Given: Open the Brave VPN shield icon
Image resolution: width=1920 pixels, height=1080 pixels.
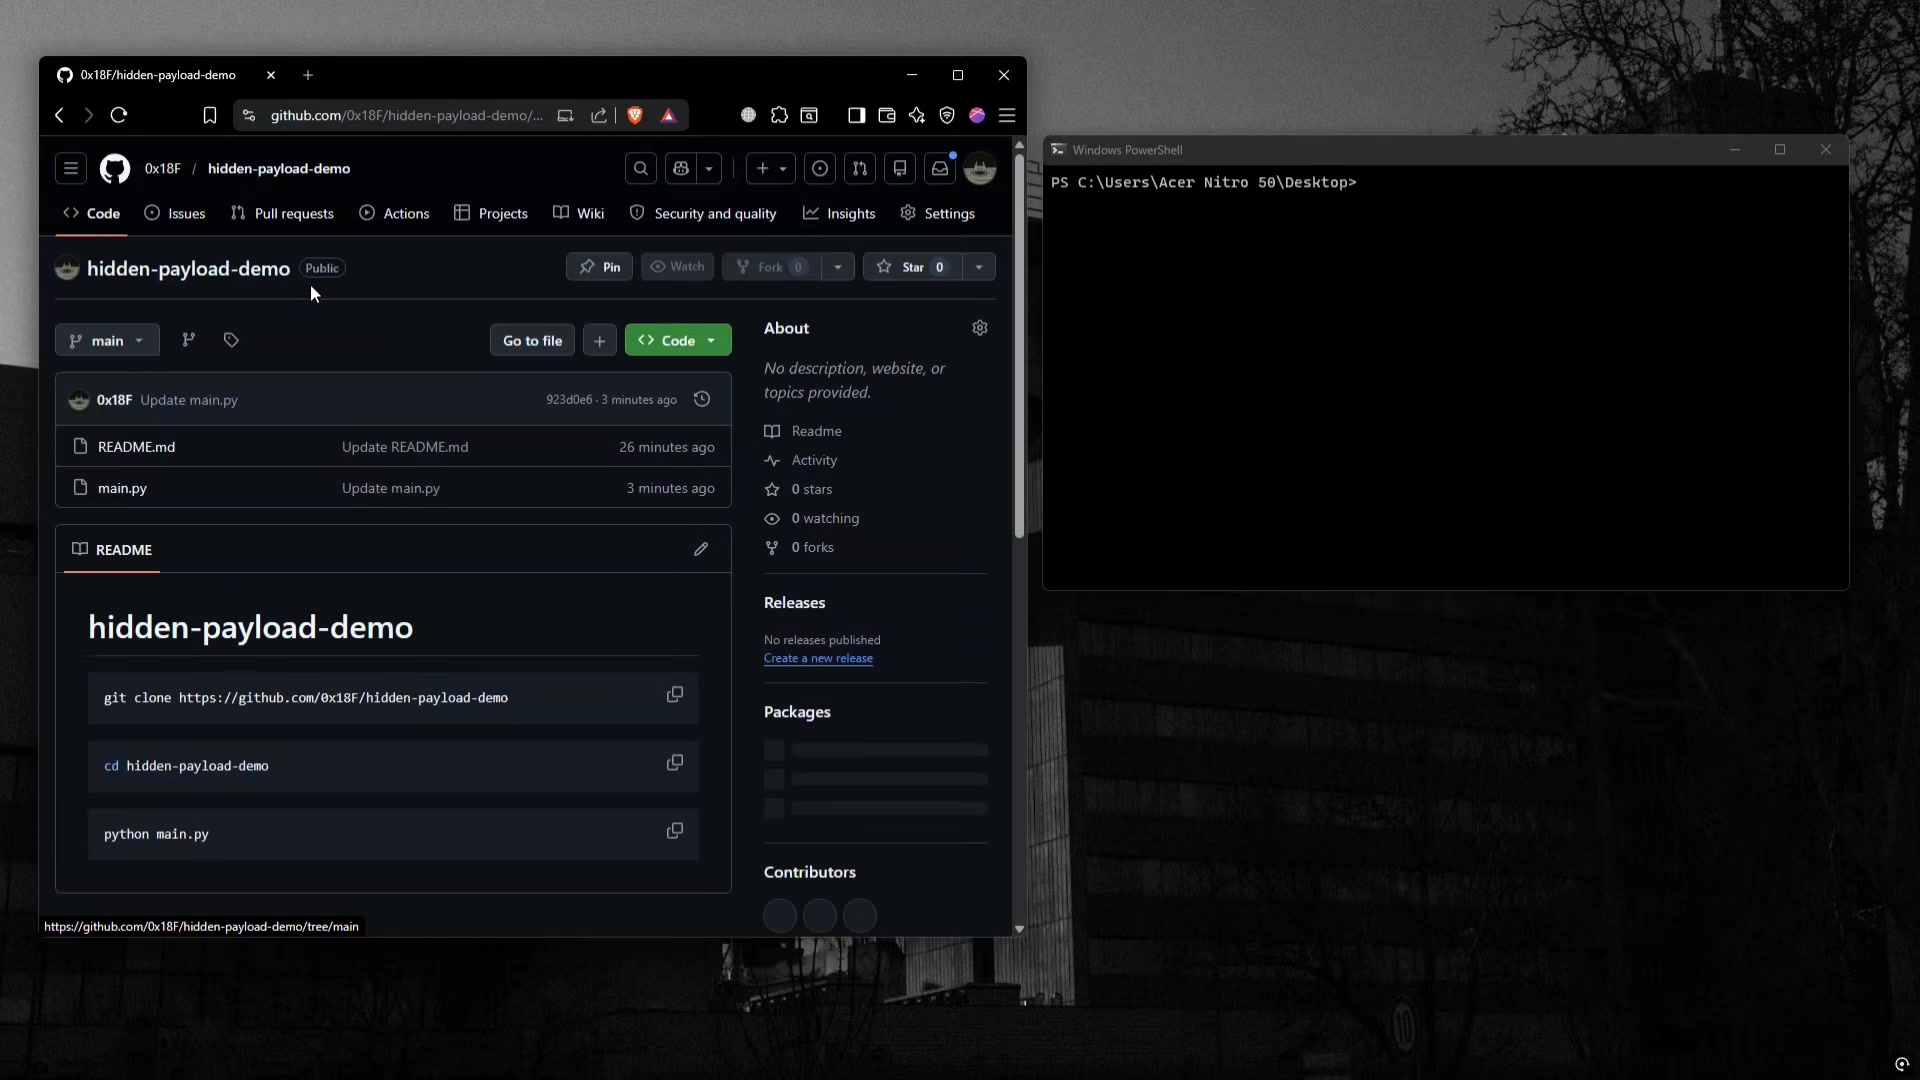Looking at the screenshot, I should [947, 115].
